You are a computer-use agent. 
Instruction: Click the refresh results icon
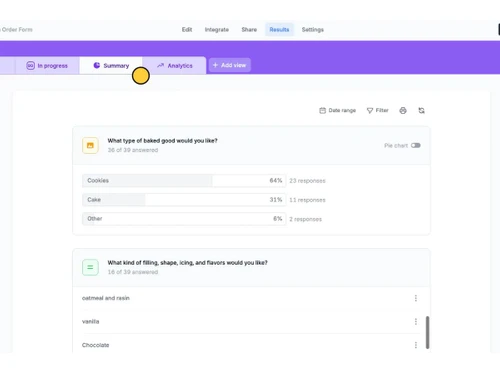tap(421, 110)
